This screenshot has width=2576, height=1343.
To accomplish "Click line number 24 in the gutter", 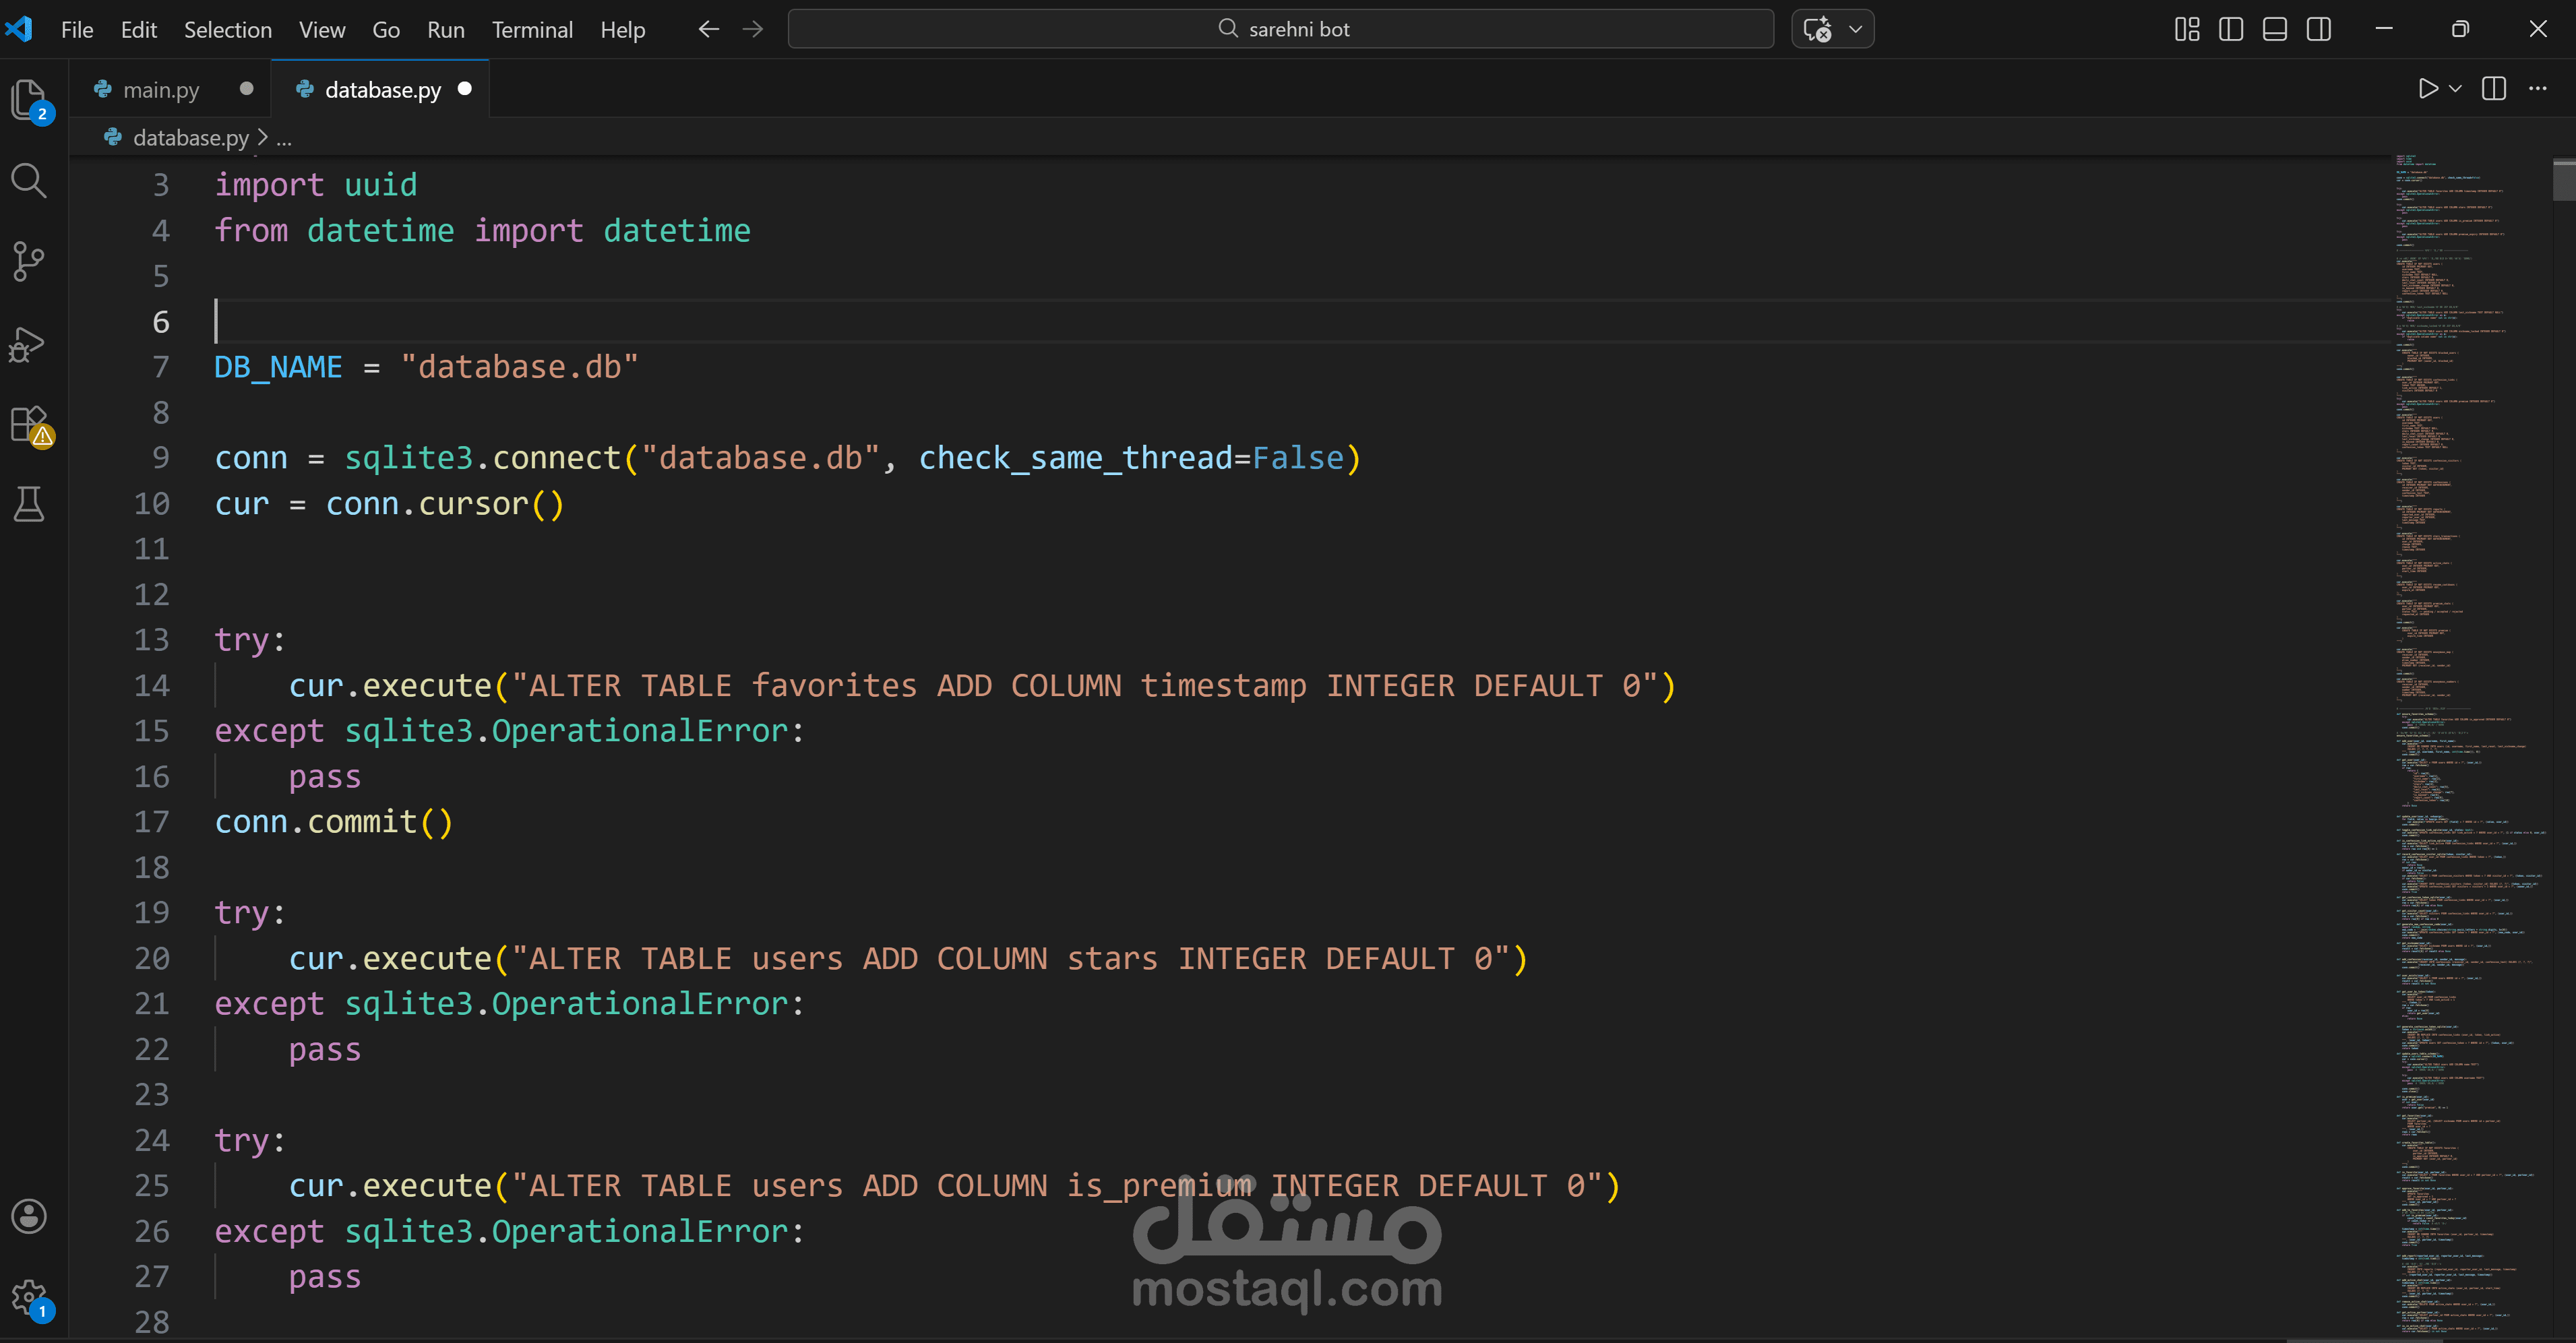I will pyautogui.click(x=152, y=1140).
